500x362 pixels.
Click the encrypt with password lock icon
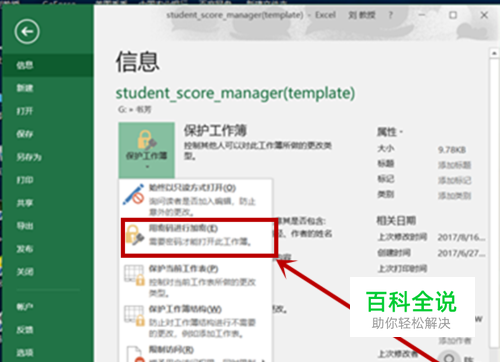coord(134,235)
